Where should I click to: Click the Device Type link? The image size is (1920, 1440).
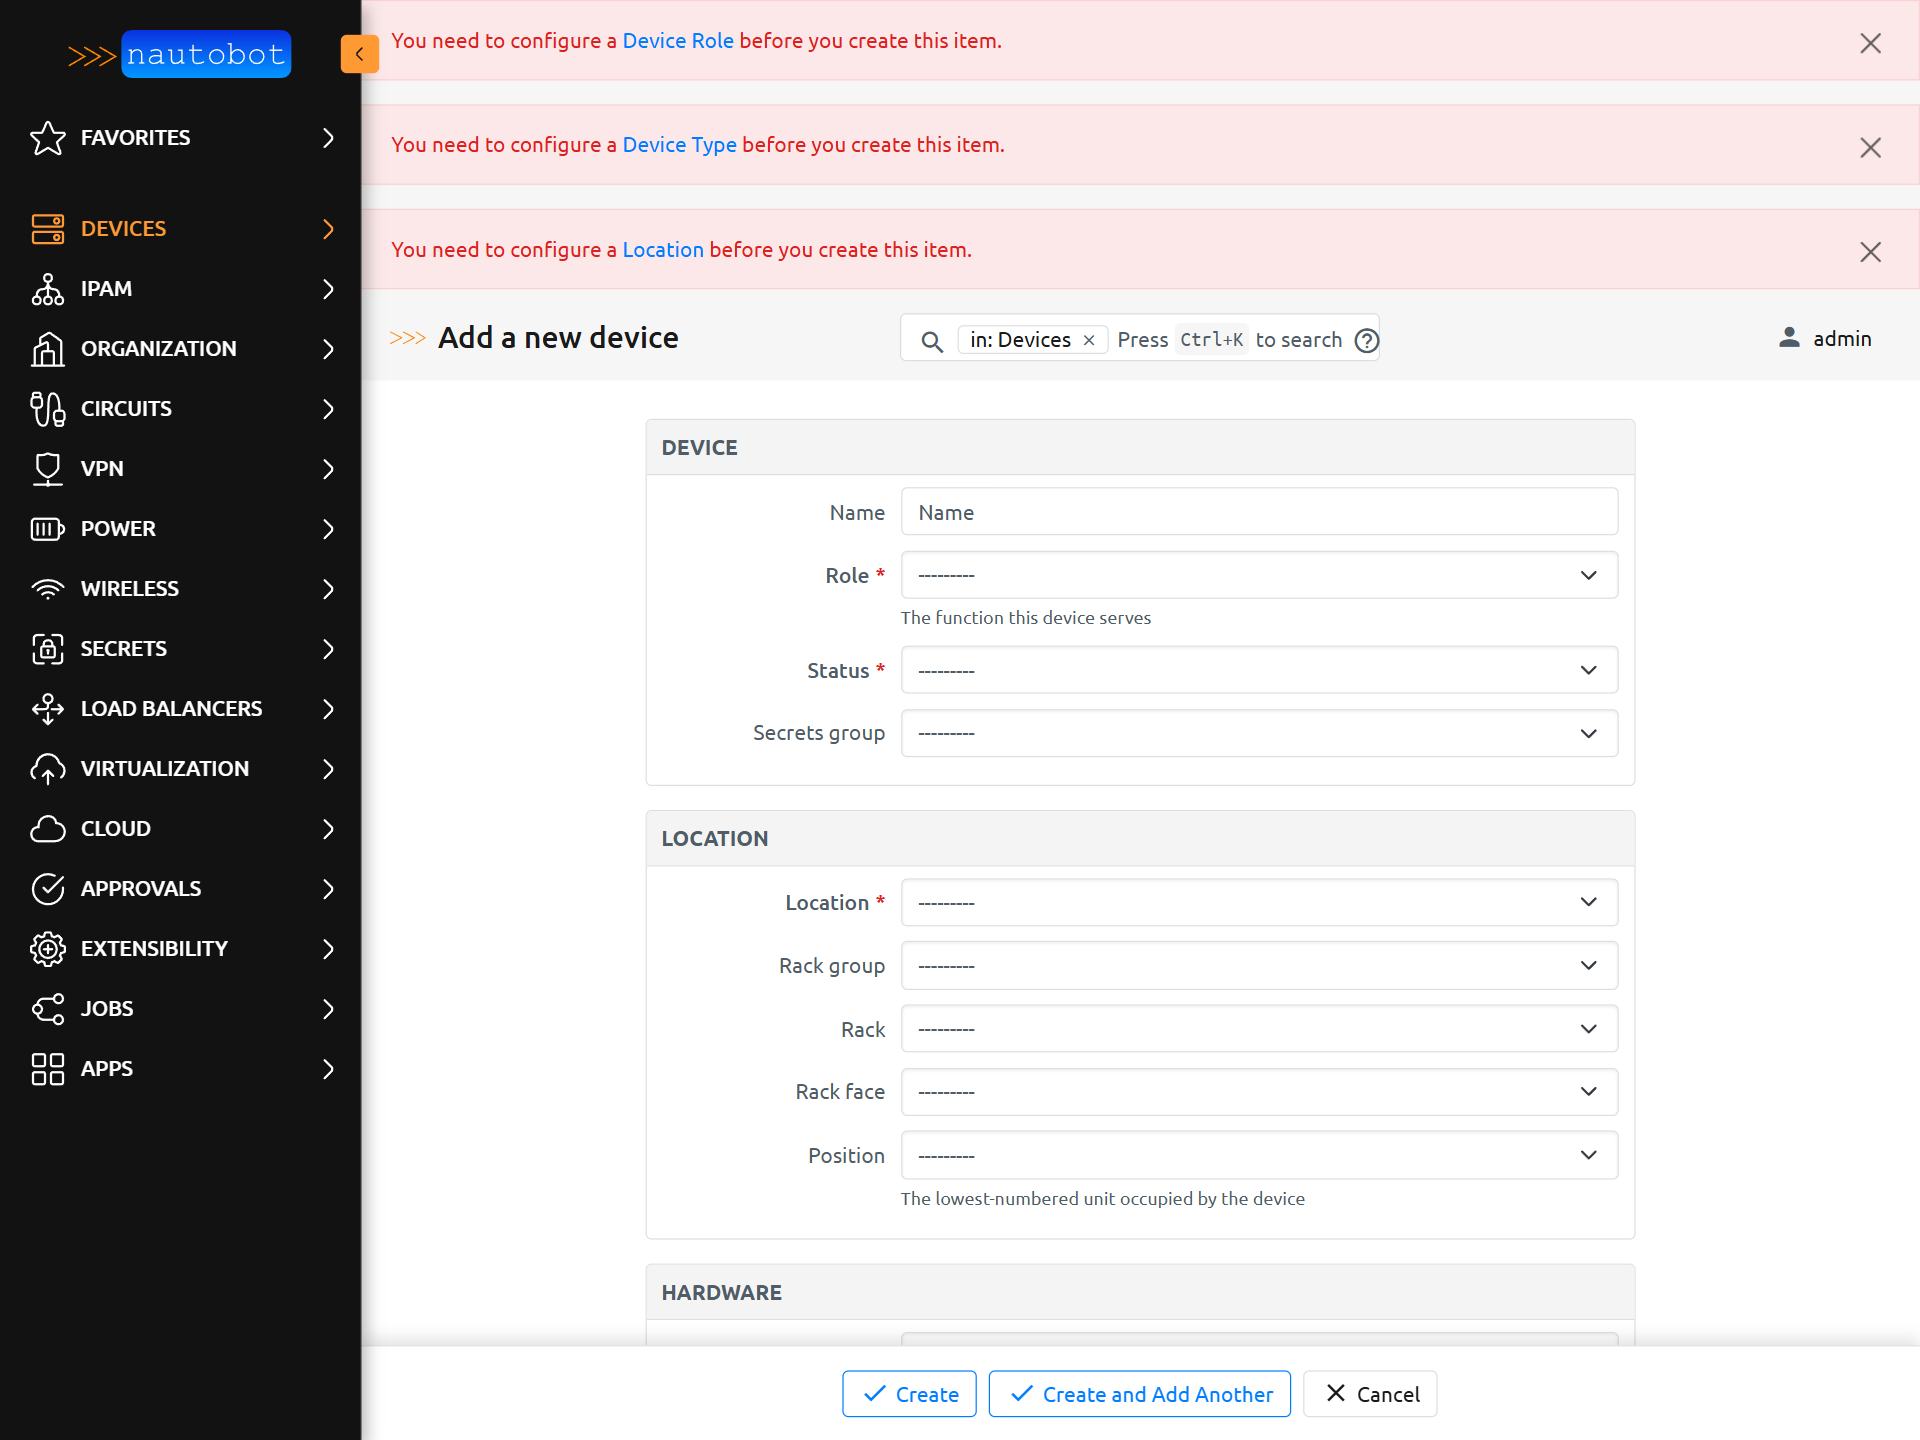click(x=678, y=145)
